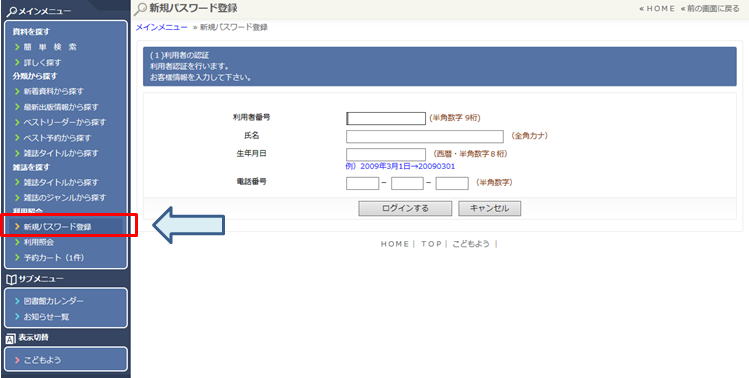
Task: Select 新規パスワード登録 in sidebar menu
Action: (57, 227)
